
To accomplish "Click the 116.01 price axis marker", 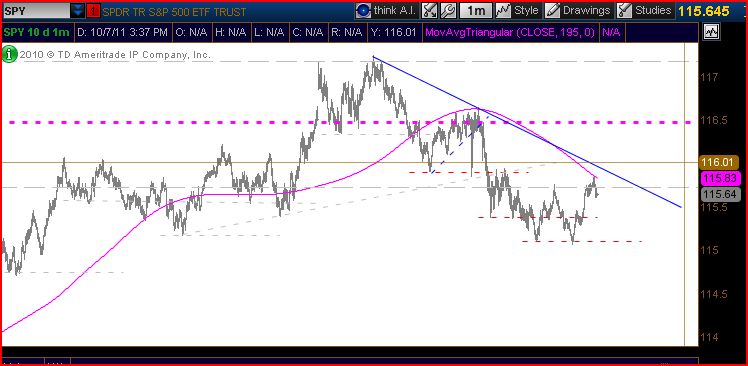I will (x=719, y=162).
